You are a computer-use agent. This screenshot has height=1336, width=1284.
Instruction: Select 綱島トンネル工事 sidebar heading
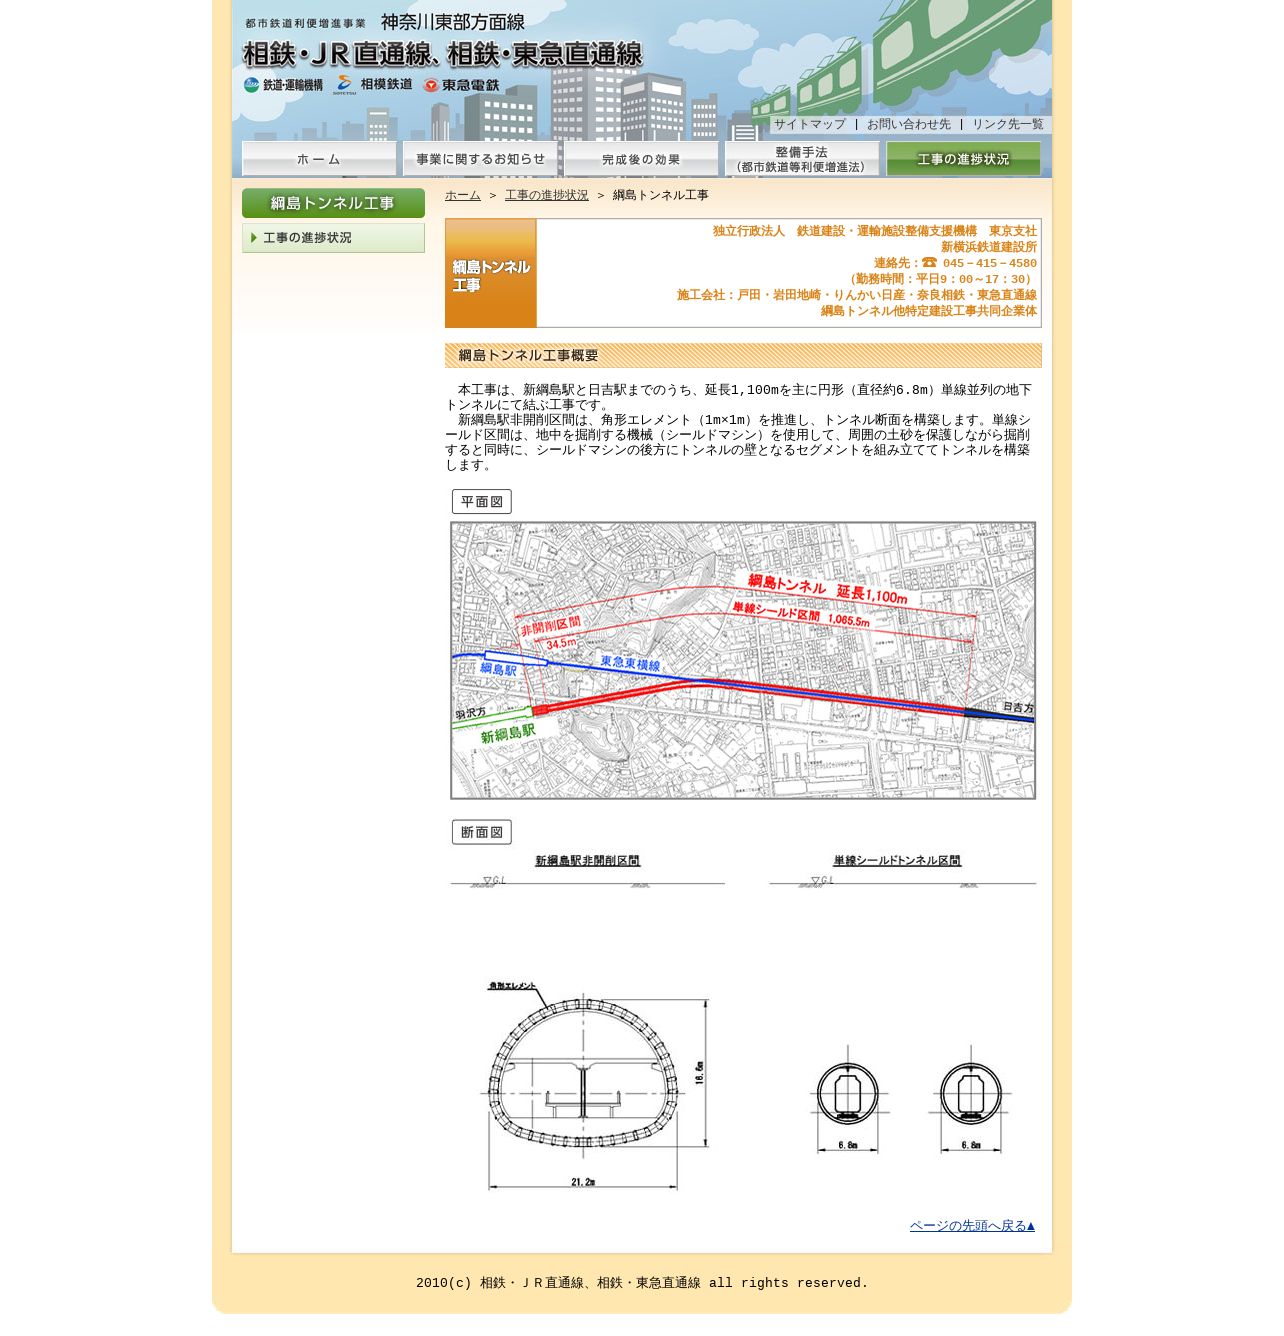tap(333, 203)
